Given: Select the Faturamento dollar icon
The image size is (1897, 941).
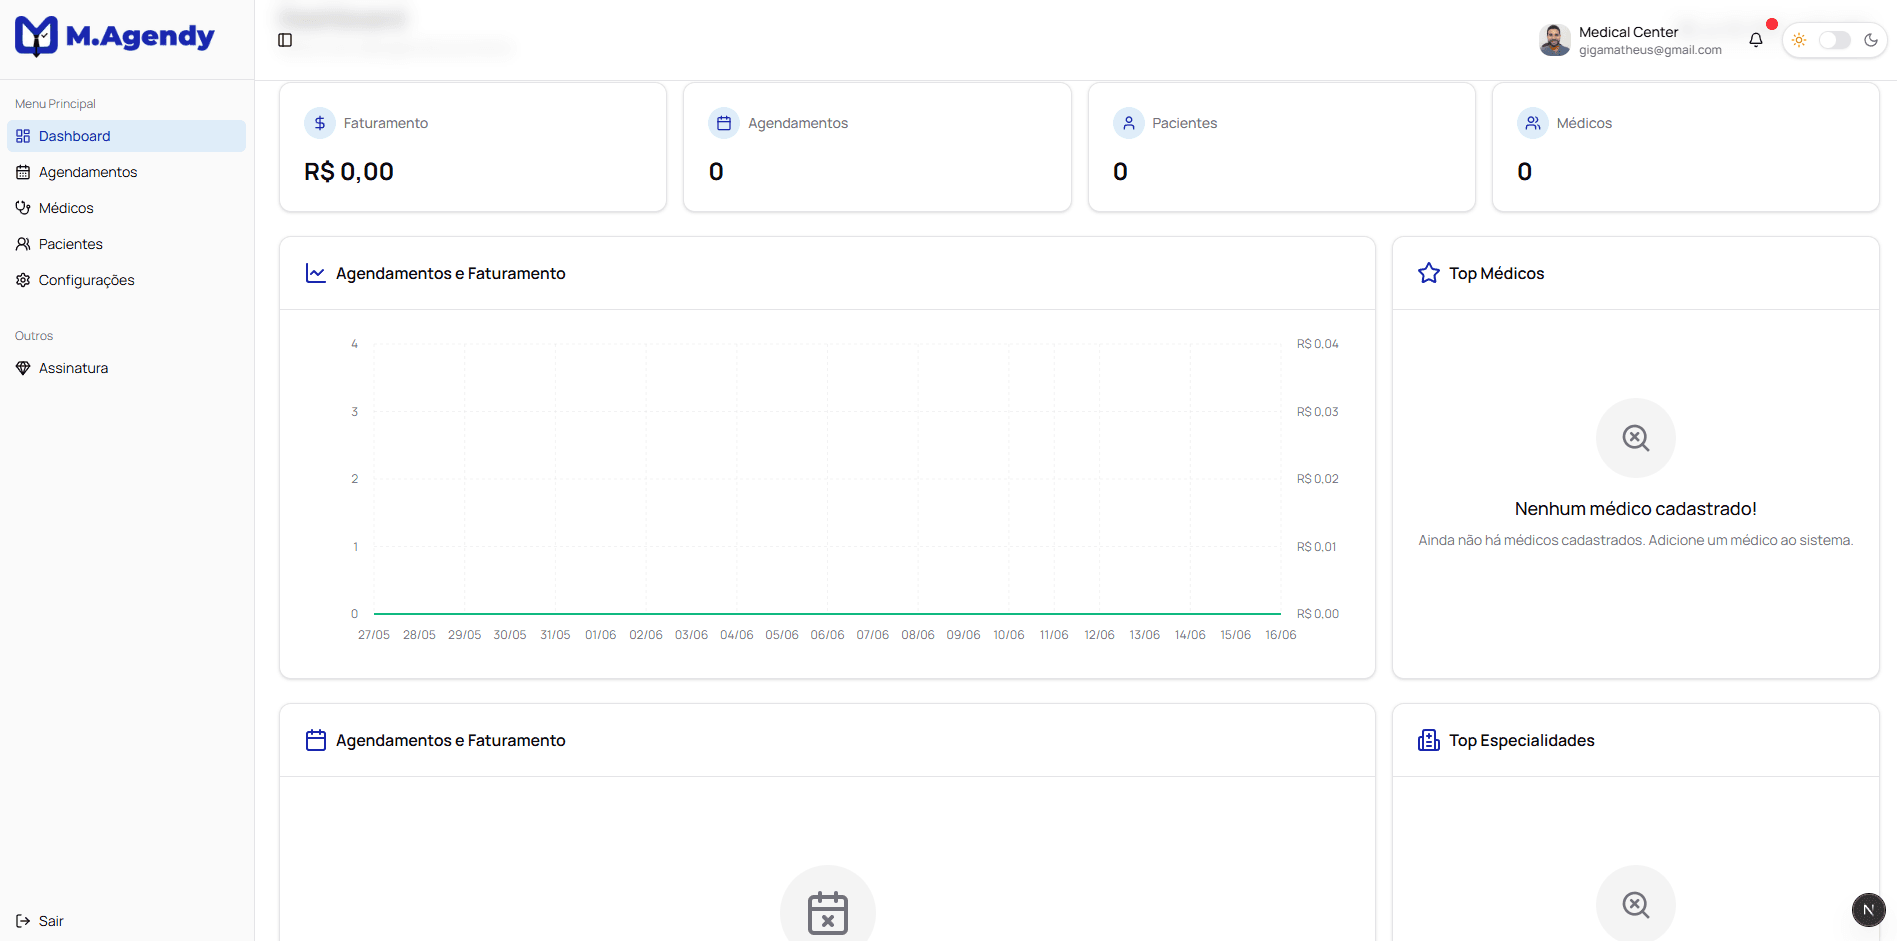Looking at the screenshot, I should pyautogui.click(x=319, y=122).
